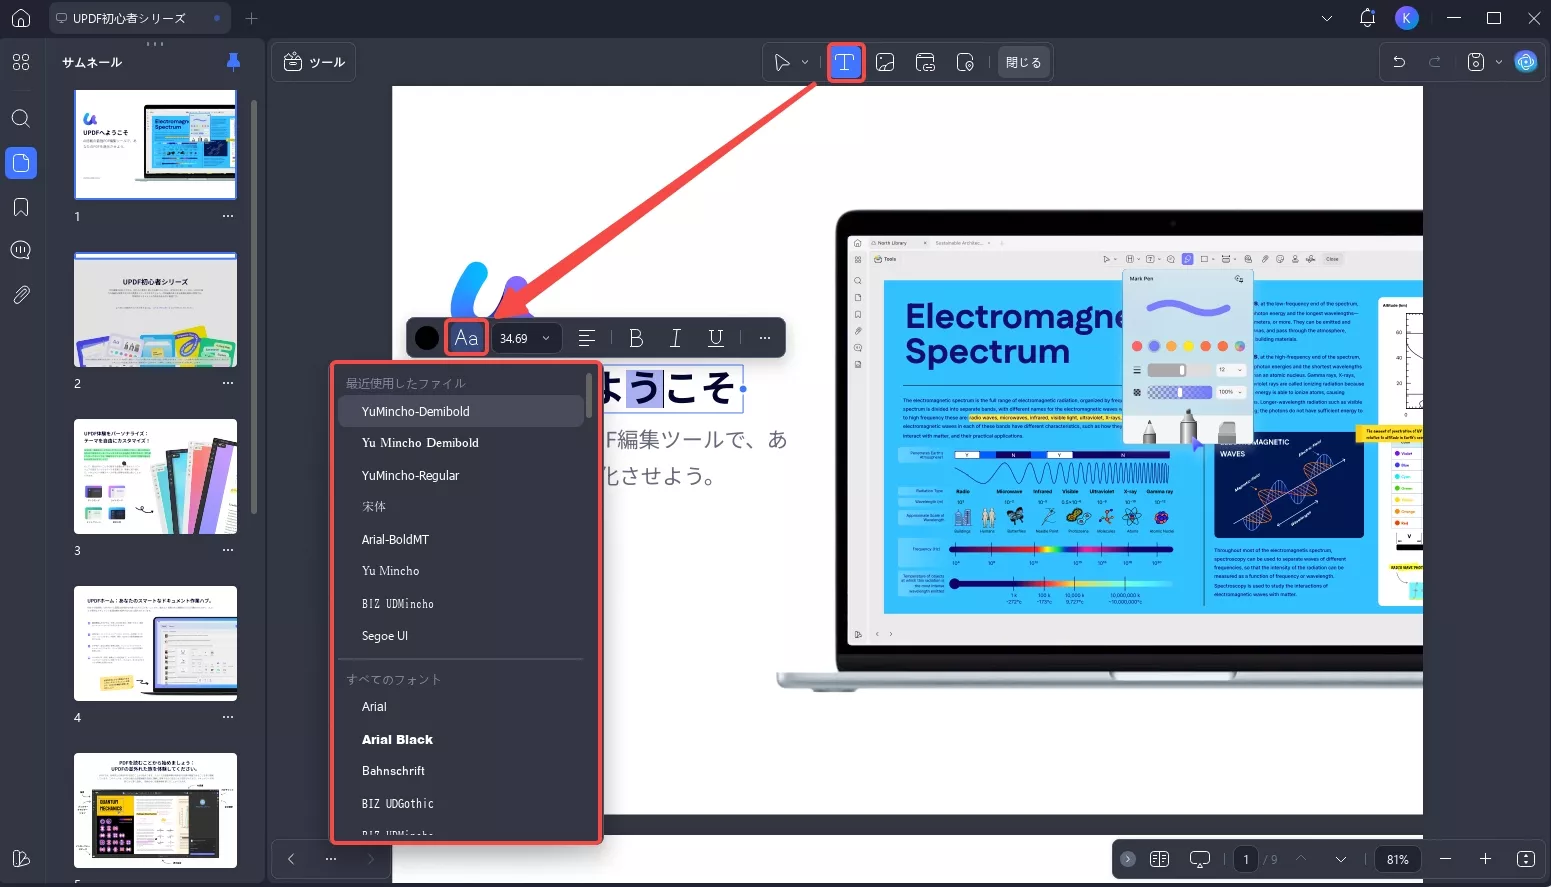Viewport: 1551px width, 887px height.
Task: Go to the next page arrow in the bottom bar
Action: (1341, 859)
